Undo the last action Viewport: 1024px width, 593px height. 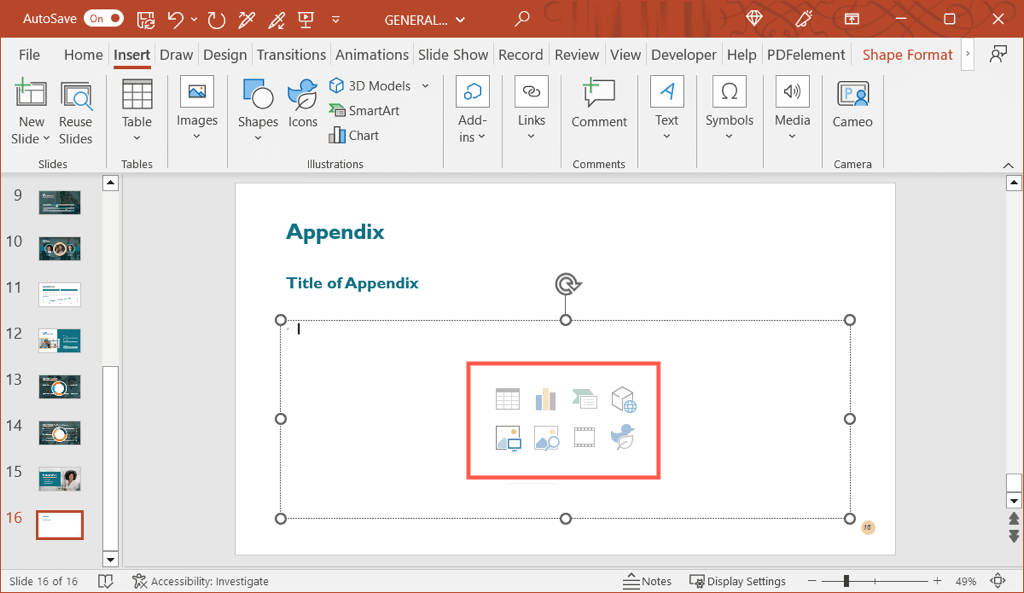click(175, 20)
